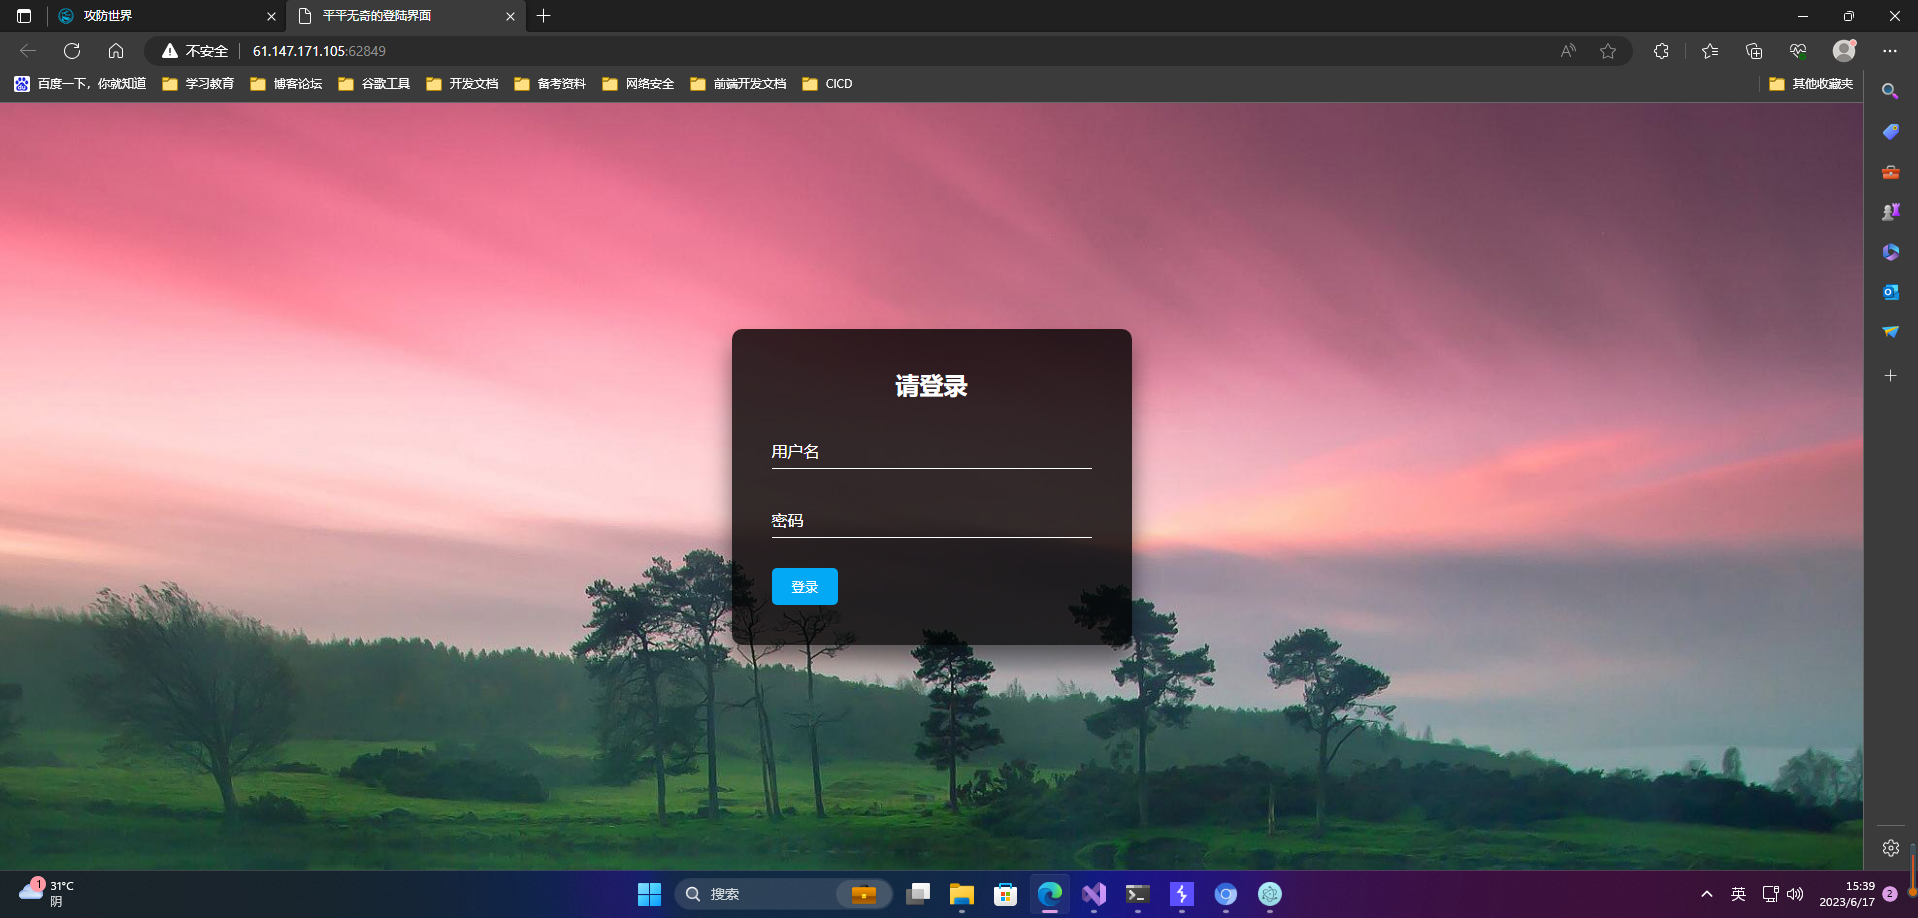Image resolution: width=1918 pixels, height=918 pixels.
Task: Open a new browser tab
Action: pos(544,16)
